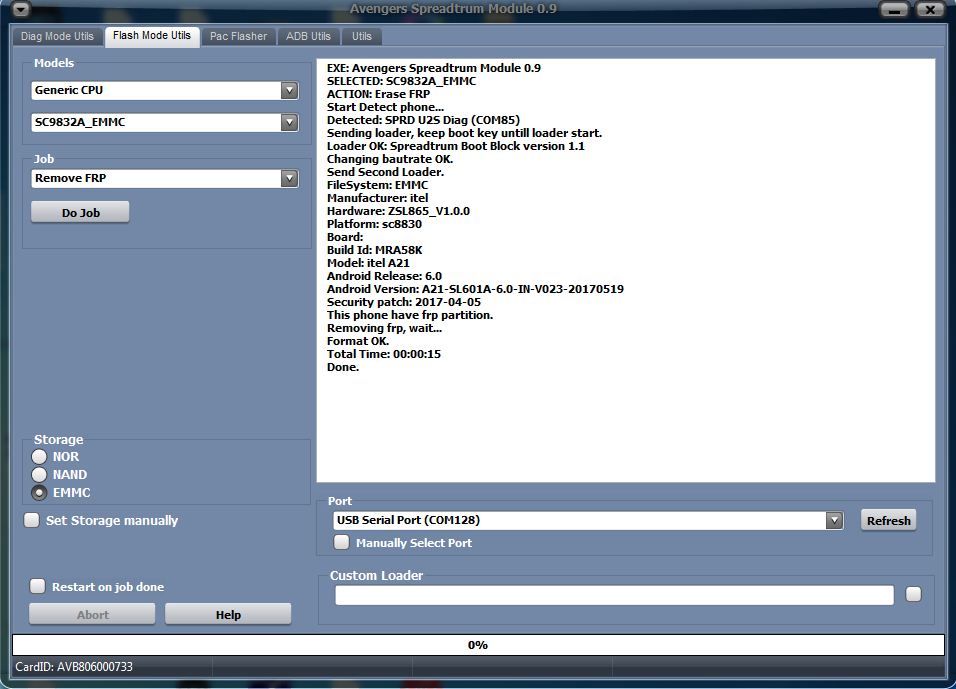Select EMMC storage radio button

[x=39, y=493]
